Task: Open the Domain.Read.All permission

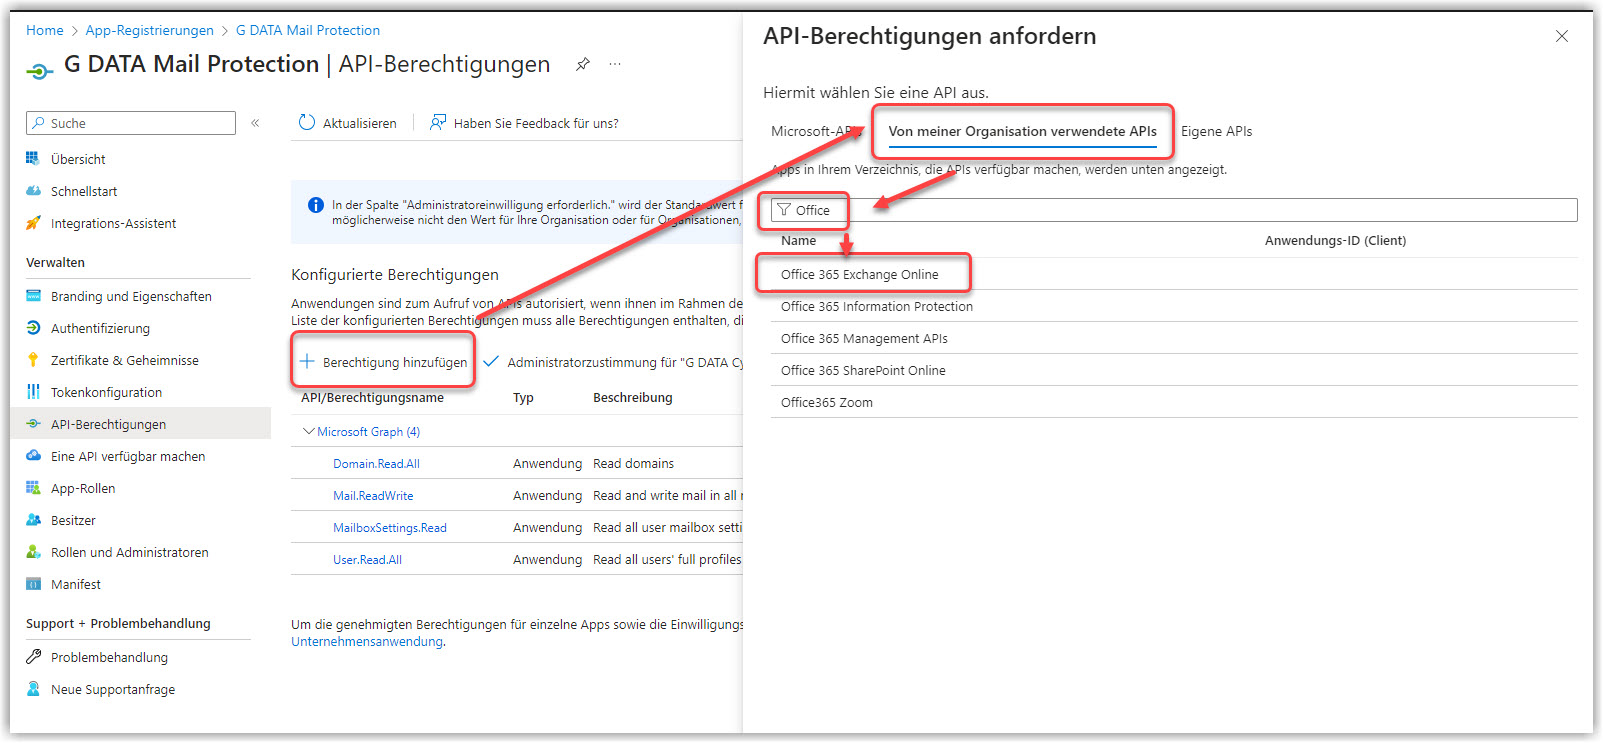Action: [x=376, y=463]
